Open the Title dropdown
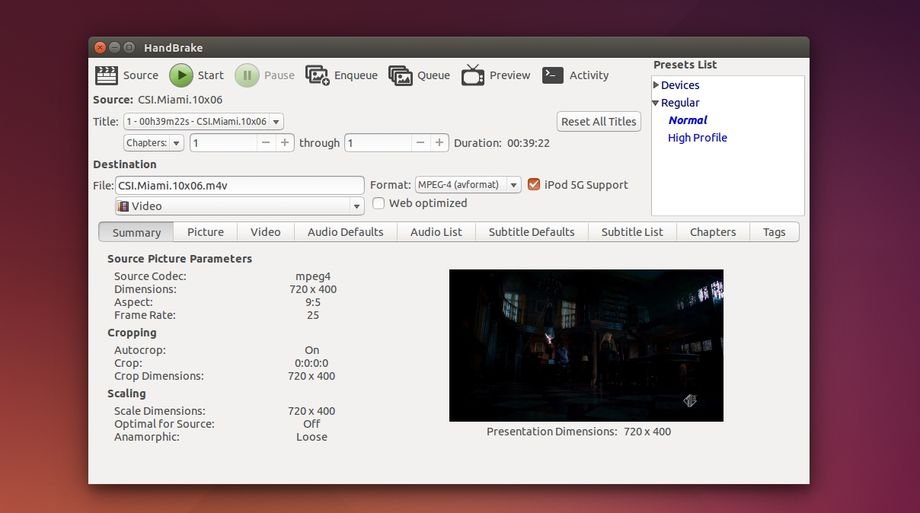The height and width of the screenshot is (513, 920). (203, 121)
